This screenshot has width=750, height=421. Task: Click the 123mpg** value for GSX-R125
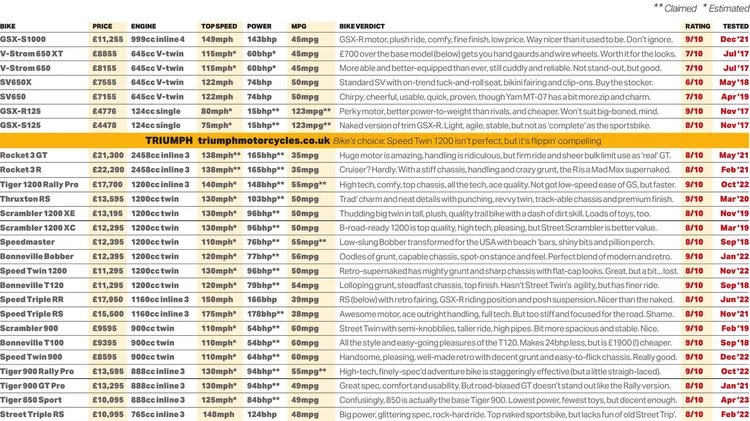311,111
